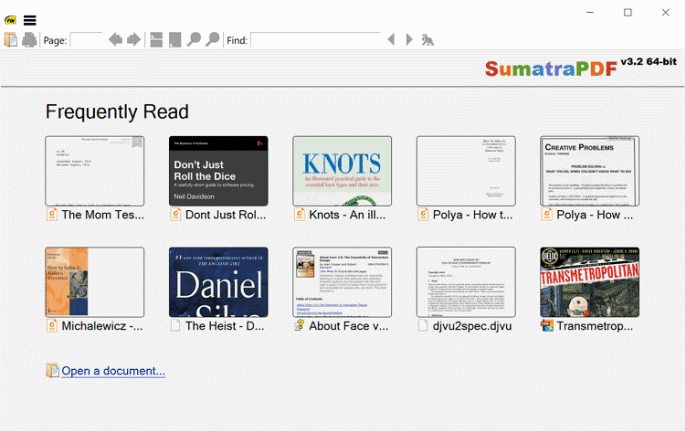Click the Print toolbar icon
This screenshot has height=431, width=685.
pos(29,40)
